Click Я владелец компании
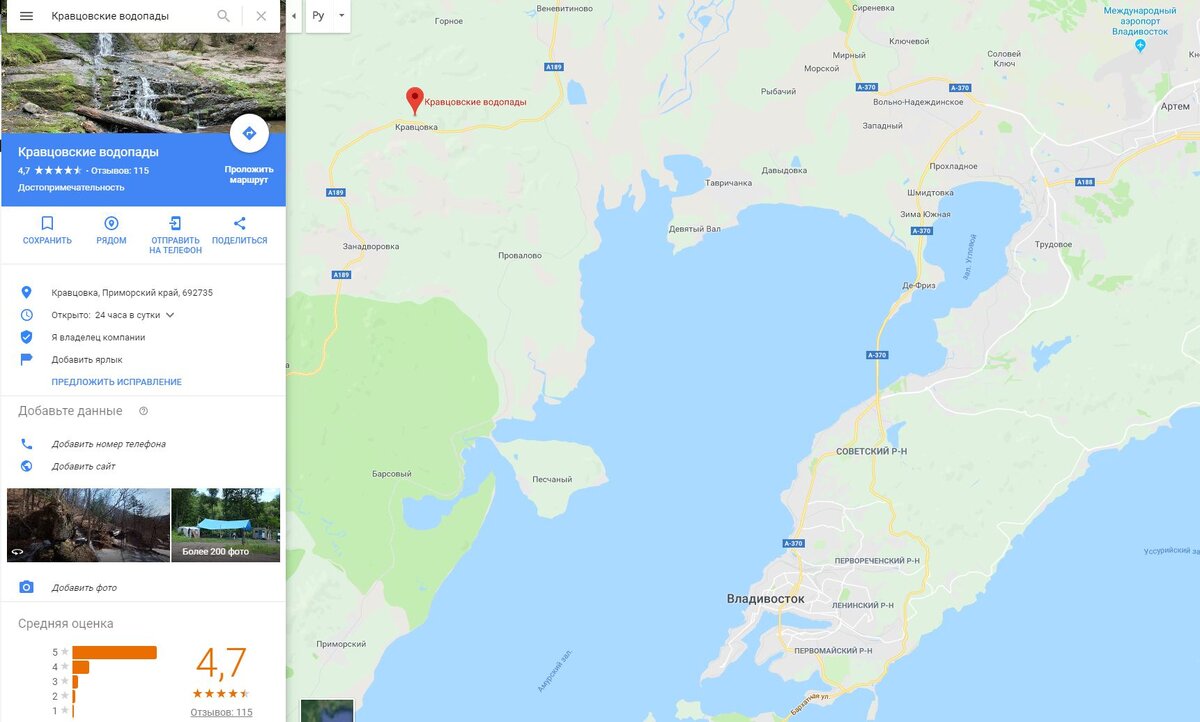This screenshot has height=722, width=1200. (98, 337)
